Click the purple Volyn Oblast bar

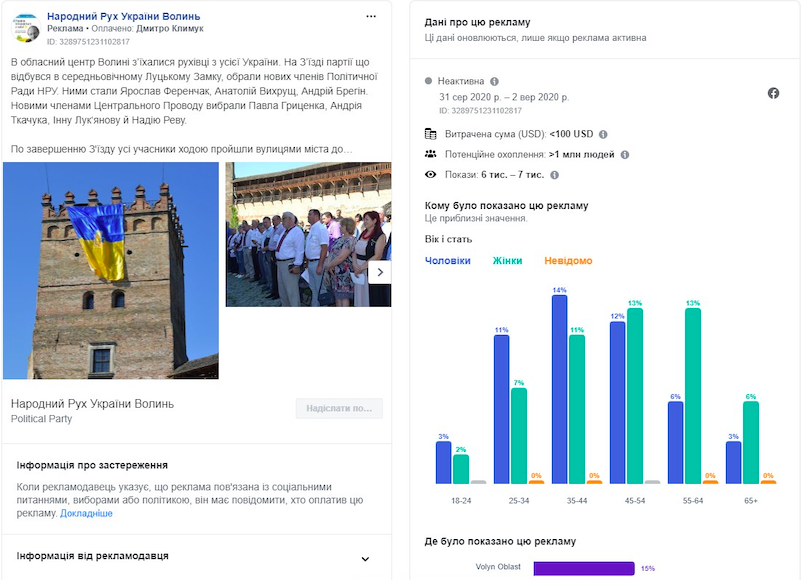click(x=583, y=568)
